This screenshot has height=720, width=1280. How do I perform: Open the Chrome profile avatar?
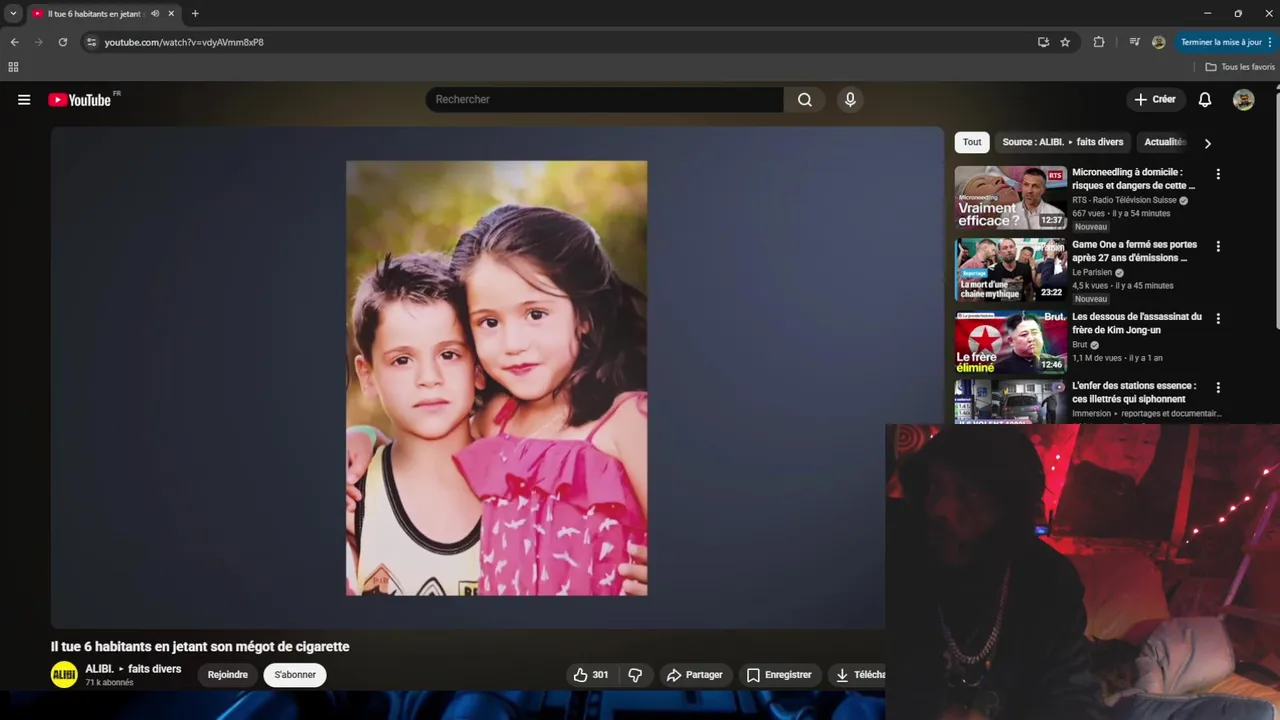1158,42
